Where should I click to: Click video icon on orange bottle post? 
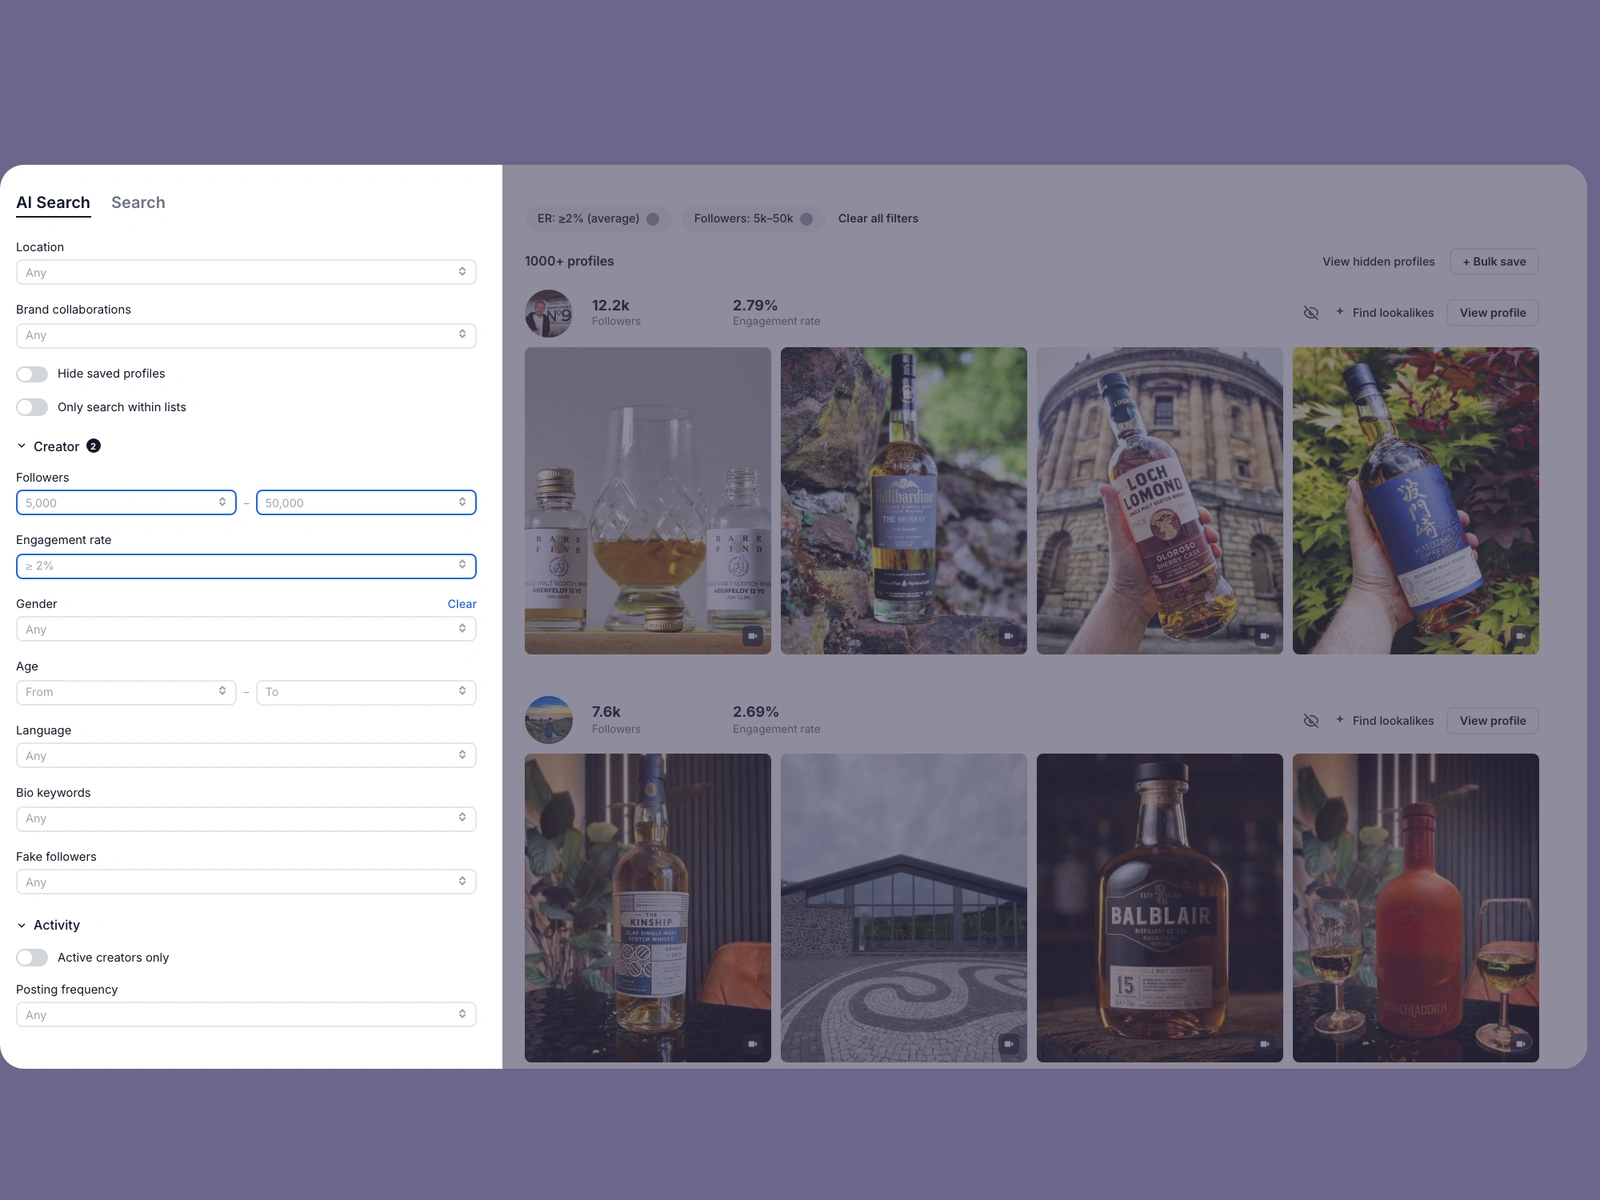(1521, 1044)
